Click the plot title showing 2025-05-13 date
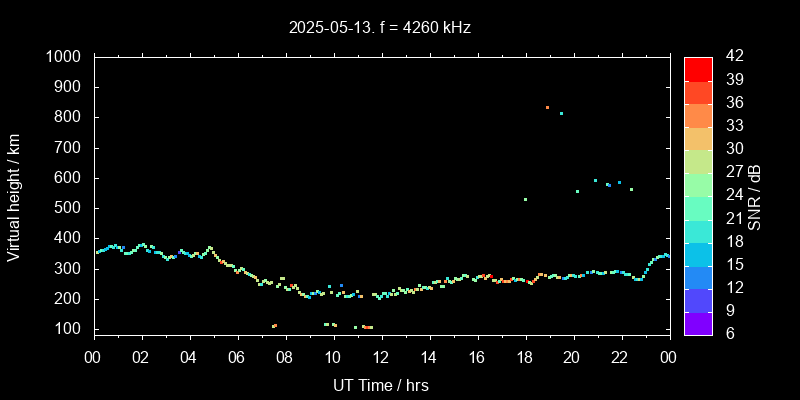The height and width of the screenshot is (400, 800). click(380, 28)
